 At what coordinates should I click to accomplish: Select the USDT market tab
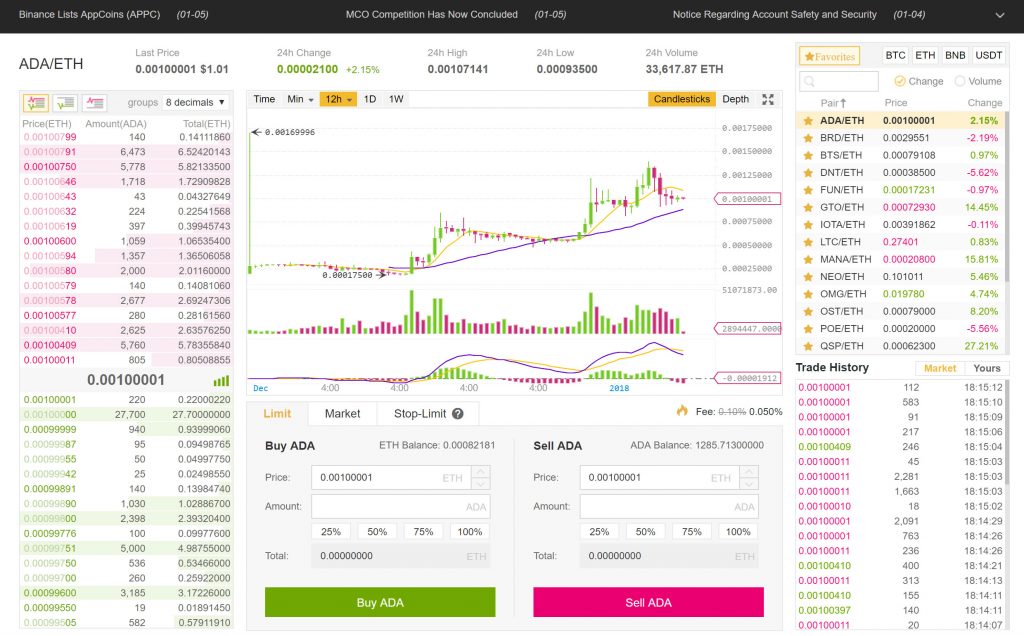point(989,56)
